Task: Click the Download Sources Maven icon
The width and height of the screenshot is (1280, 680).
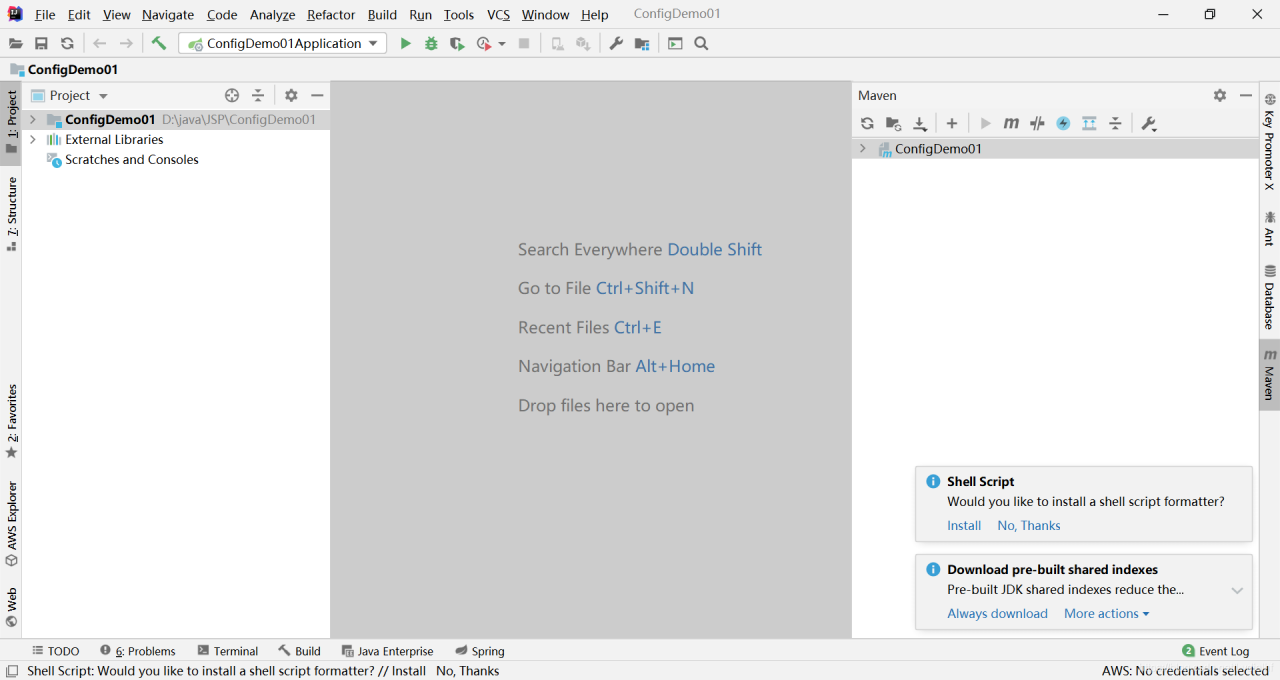Action: pyautogui.click(x=920, y=123)
